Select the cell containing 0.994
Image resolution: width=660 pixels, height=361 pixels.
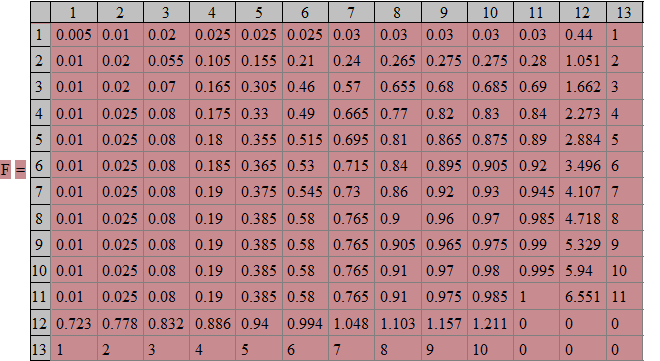pos(305,323)
